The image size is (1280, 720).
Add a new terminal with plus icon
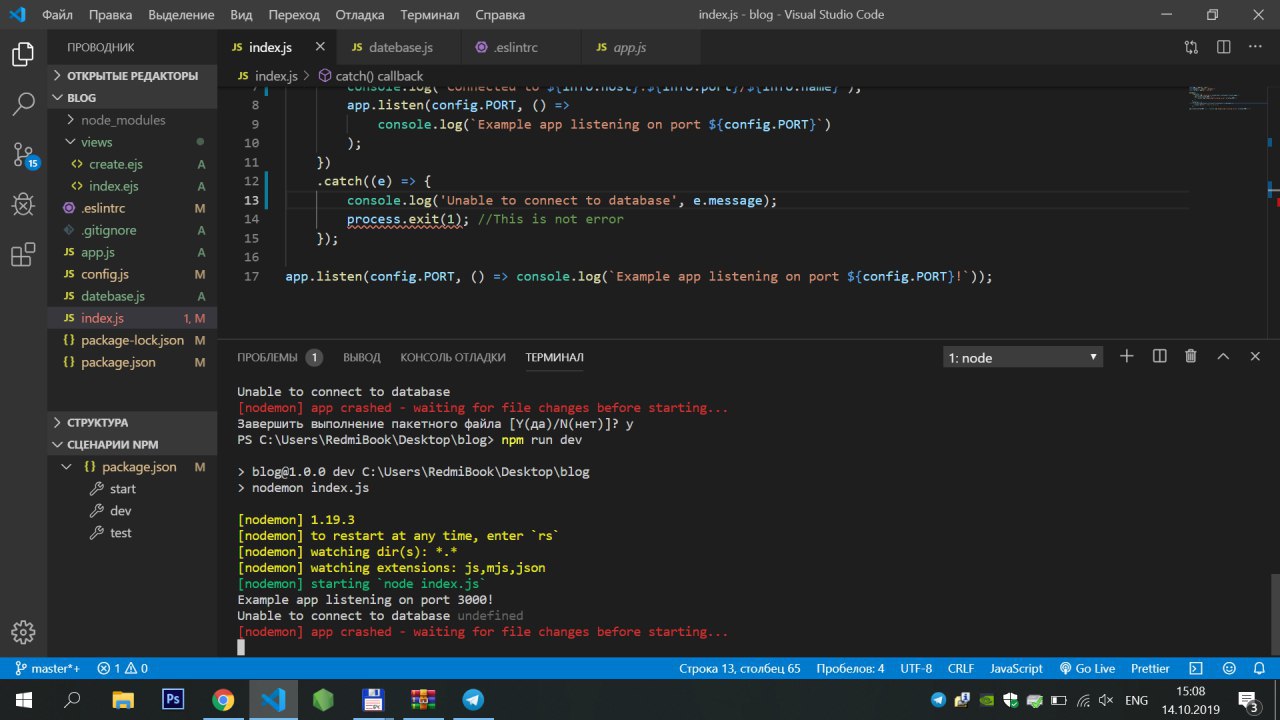pyautogui.click(x=1126, y=356)
